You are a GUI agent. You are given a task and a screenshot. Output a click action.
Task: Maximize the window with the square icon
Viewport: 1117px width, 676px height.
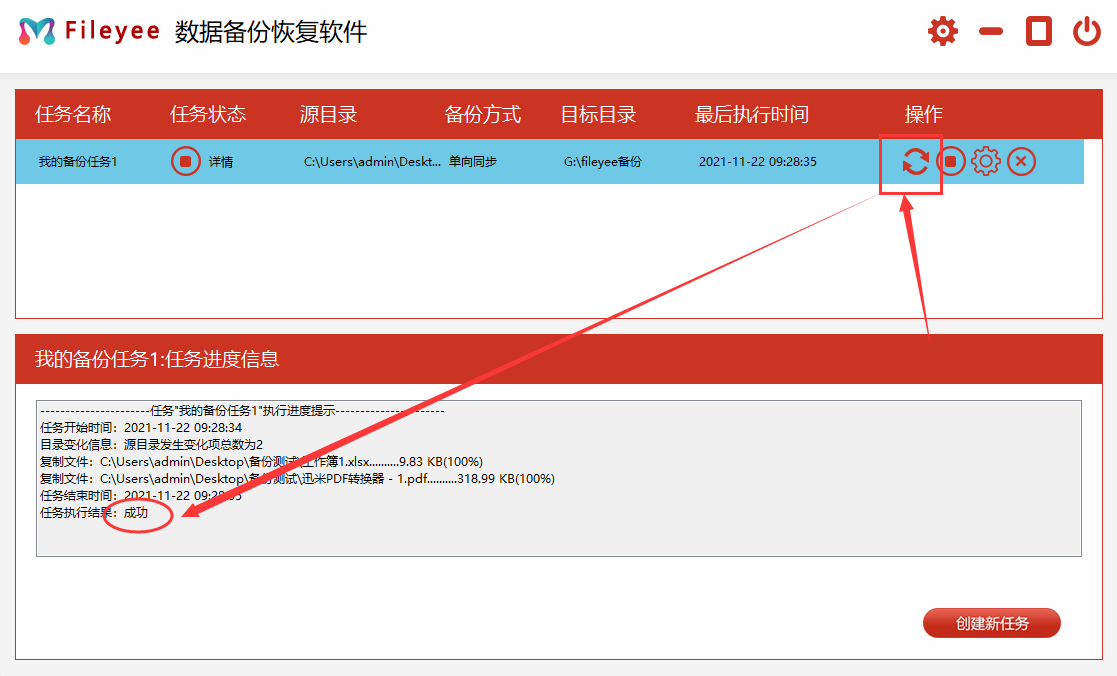tap(1039, 31)
